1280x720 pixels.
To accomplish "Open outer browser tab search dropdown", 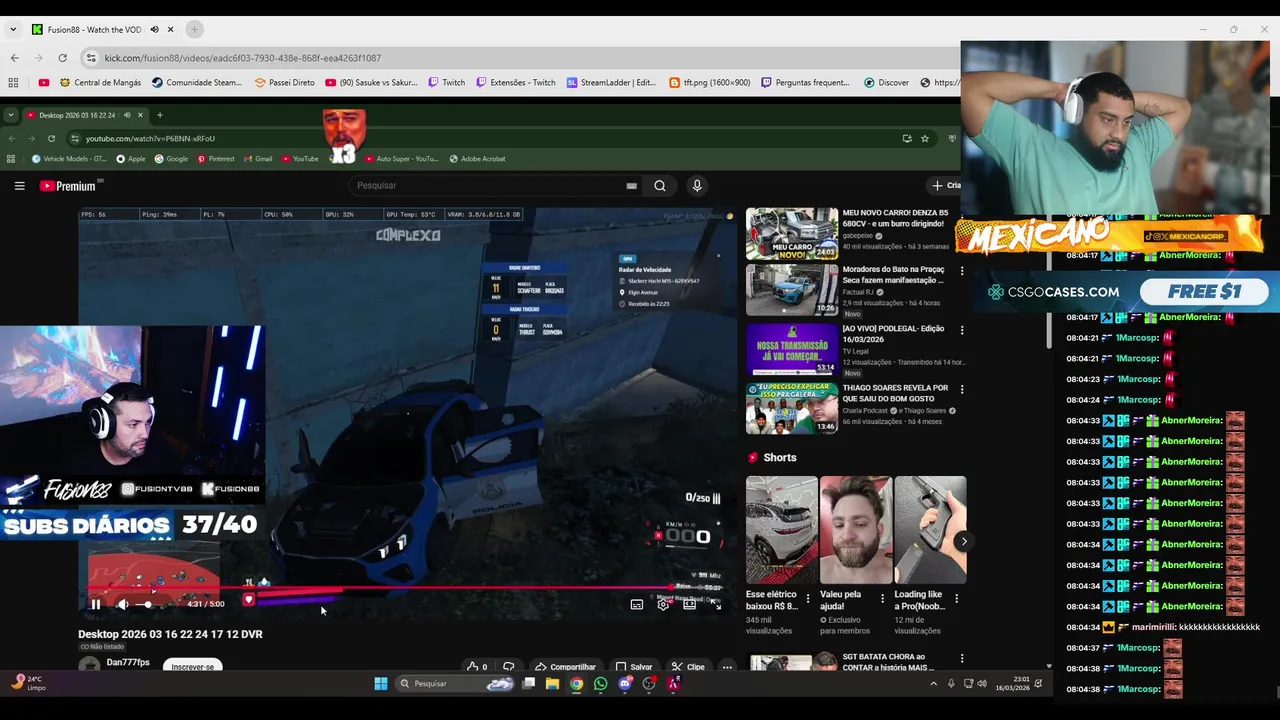I will click(13, 30).
